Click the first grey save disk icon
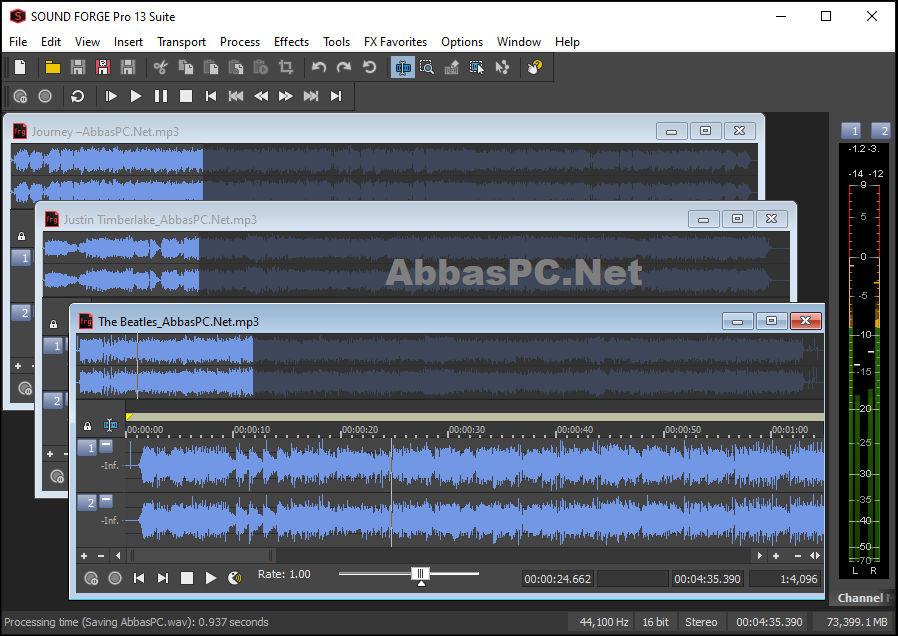The width and height of the screenshot is (898, 636). tap(78, 68)
